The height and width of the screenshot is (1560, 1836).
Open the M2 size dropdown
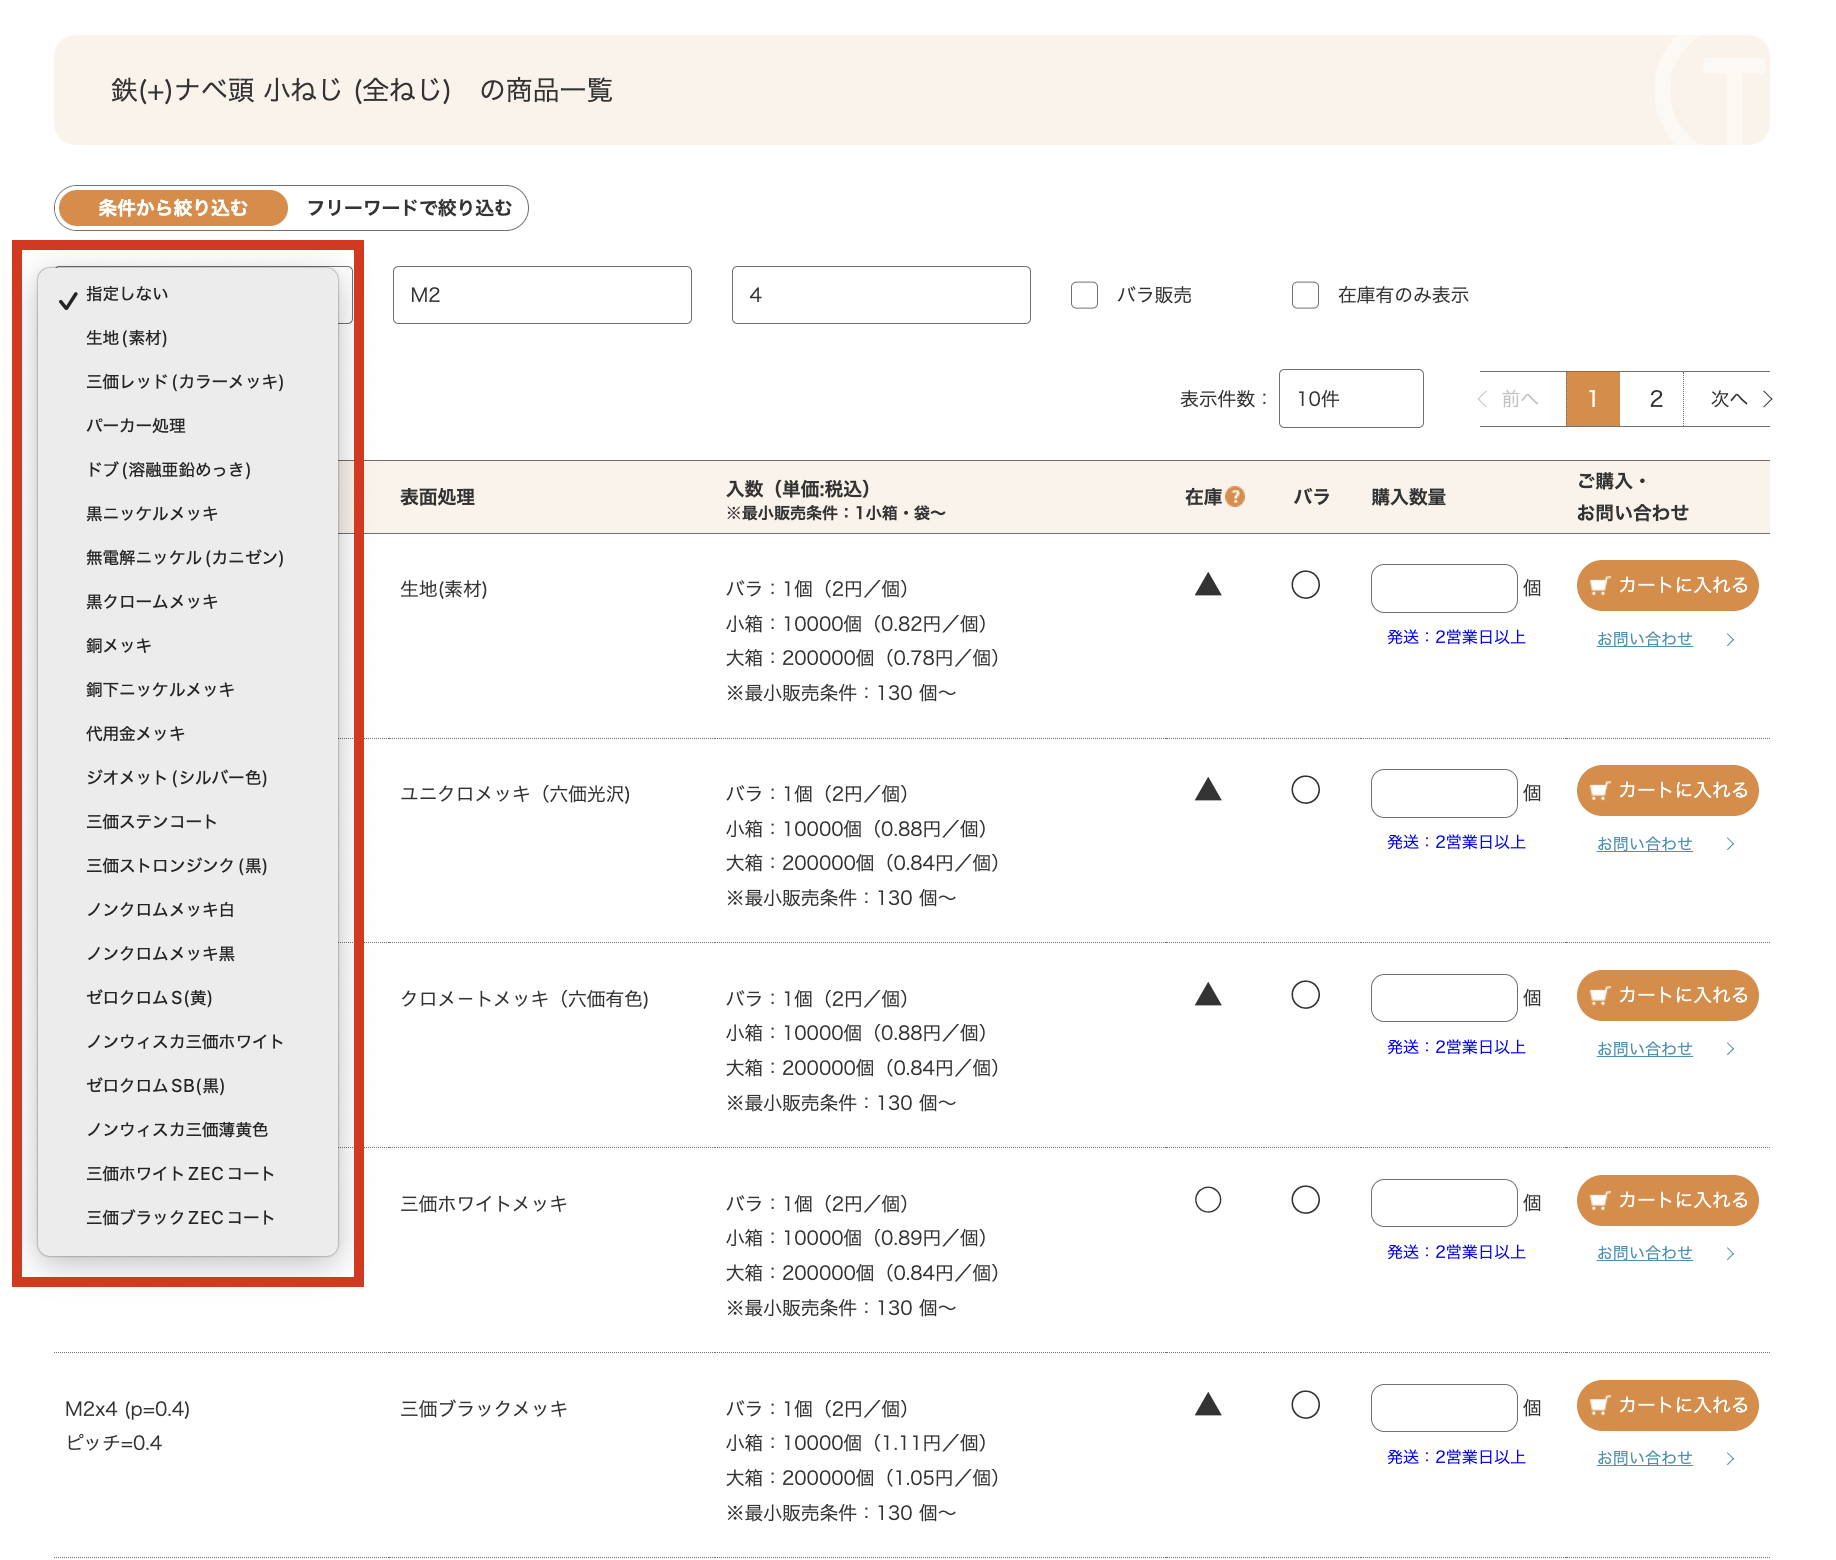pos(542,295)
